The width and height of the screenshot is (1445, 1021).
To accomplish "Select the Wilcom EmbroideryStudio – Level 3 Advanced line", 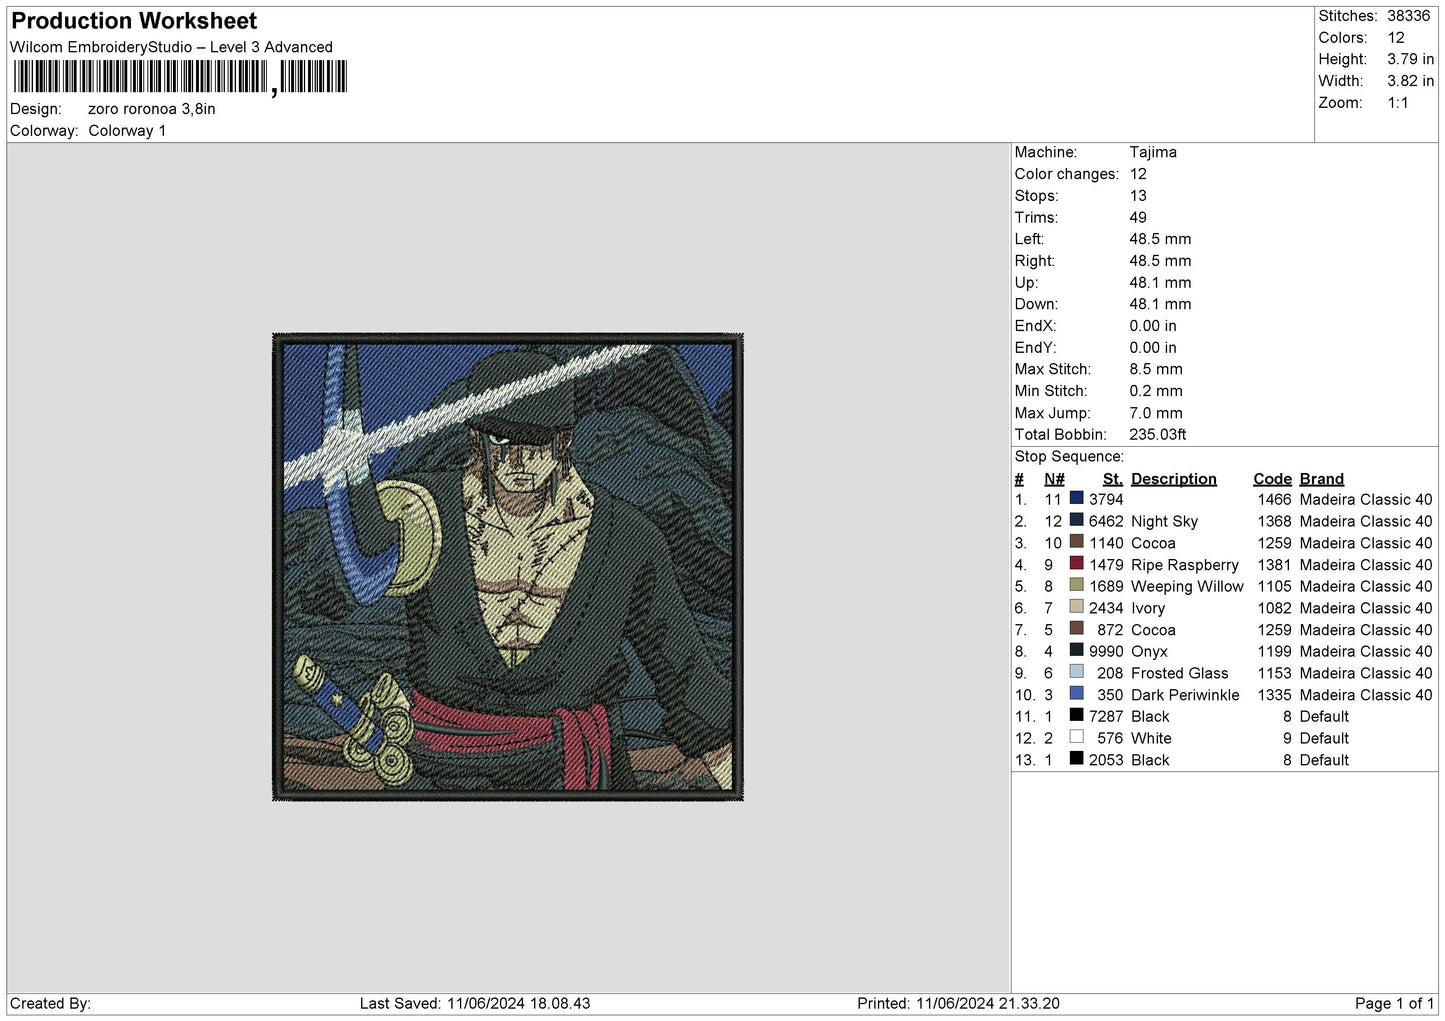I will 171,47.
